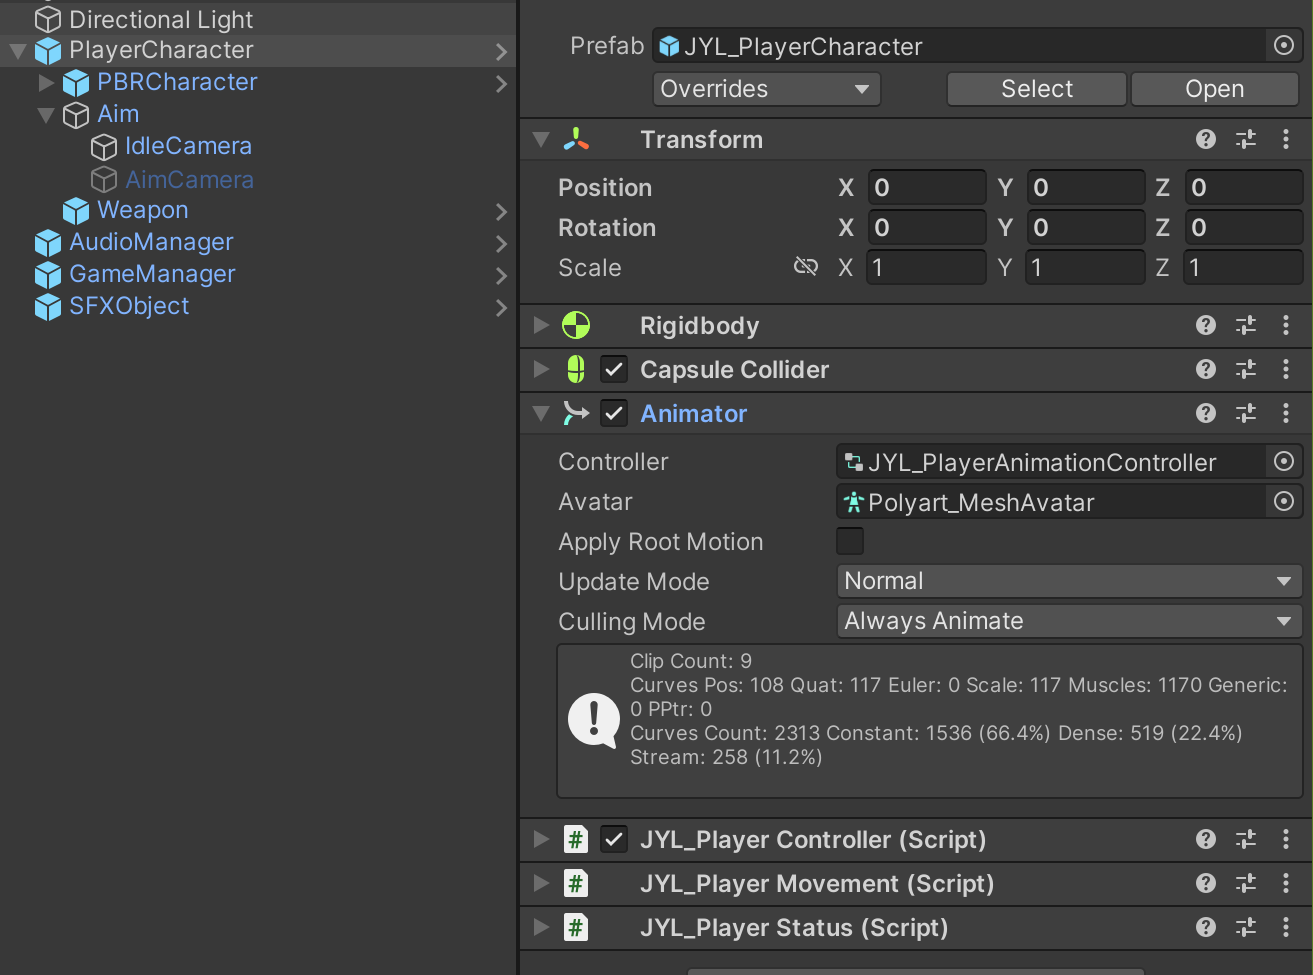Click the Polyart_MeshAvatar field
Screen dimensions: 1313x975
pyautogui.click(x=1053, y=501)
